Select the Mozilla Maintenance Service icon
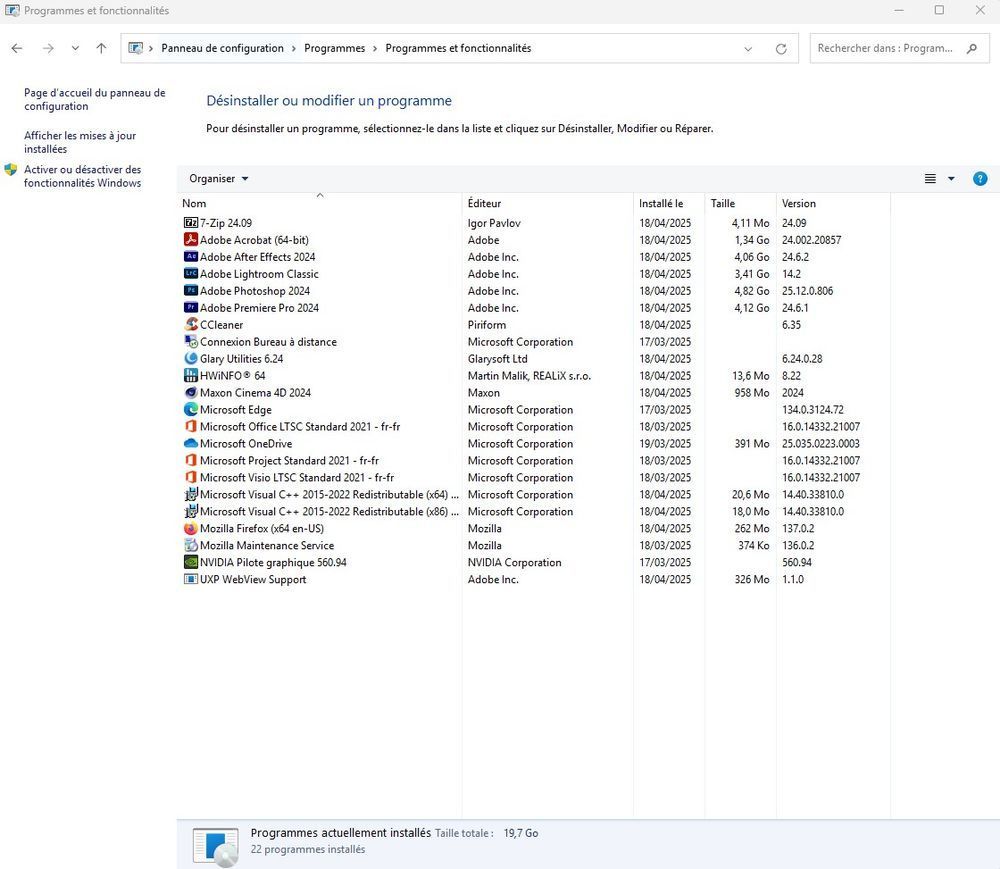 click(x=191, y=545)
